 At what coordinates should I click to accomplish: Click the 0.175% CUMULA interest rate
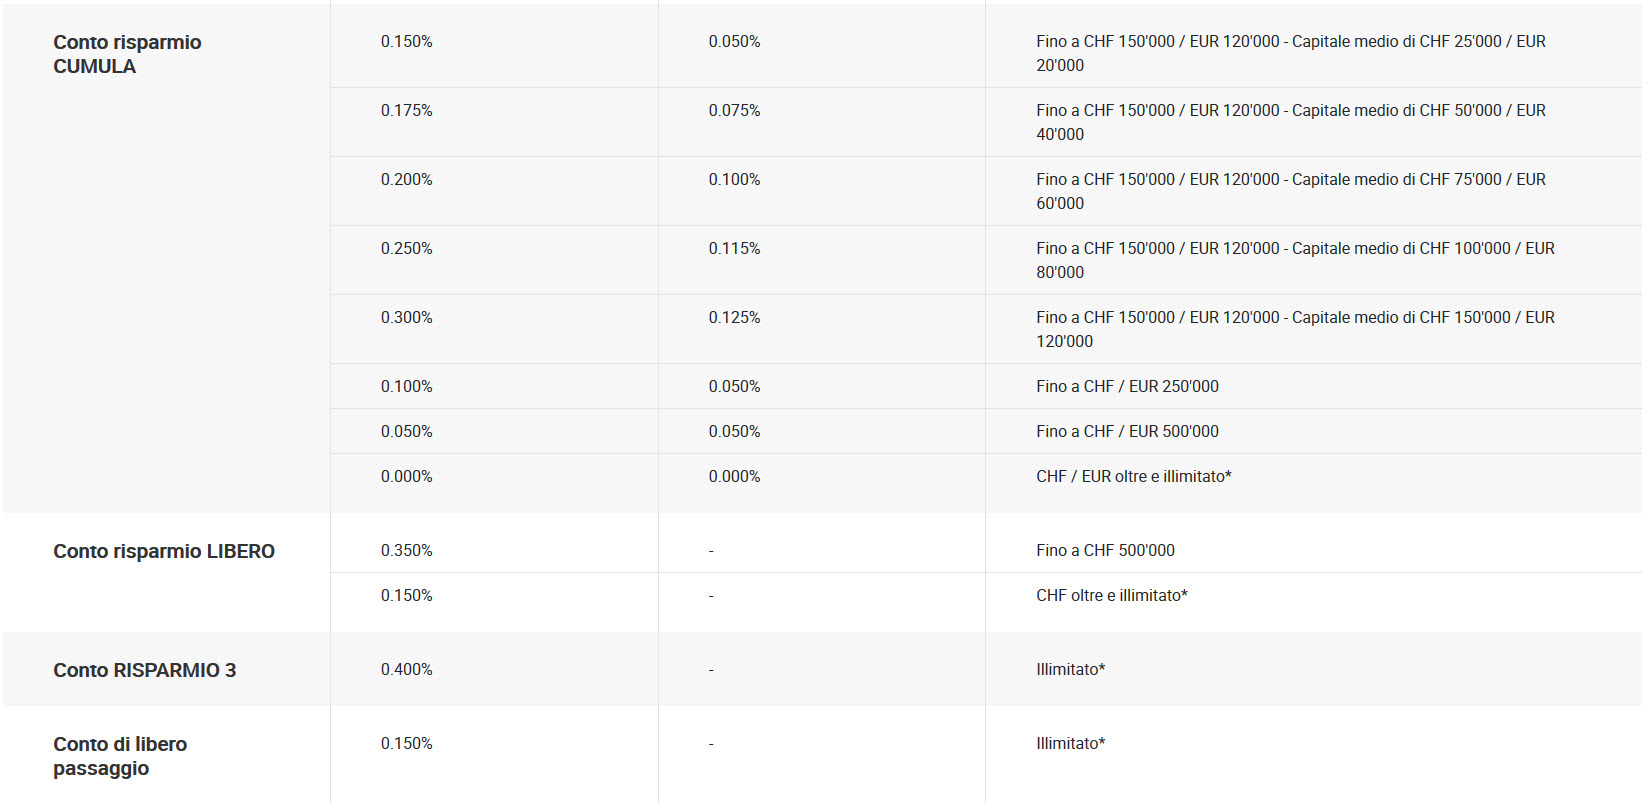(x=407, y=110)
